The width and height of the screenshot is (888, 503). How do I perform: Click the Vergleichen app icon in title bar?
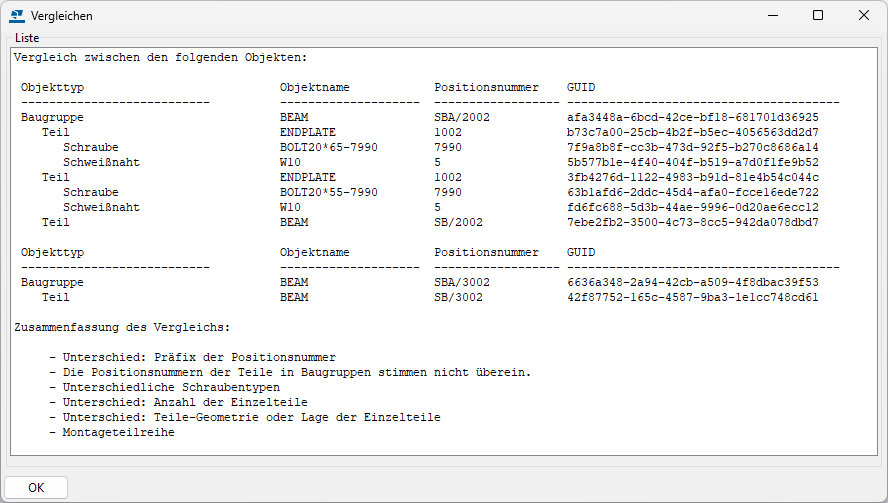click(17, 16)
